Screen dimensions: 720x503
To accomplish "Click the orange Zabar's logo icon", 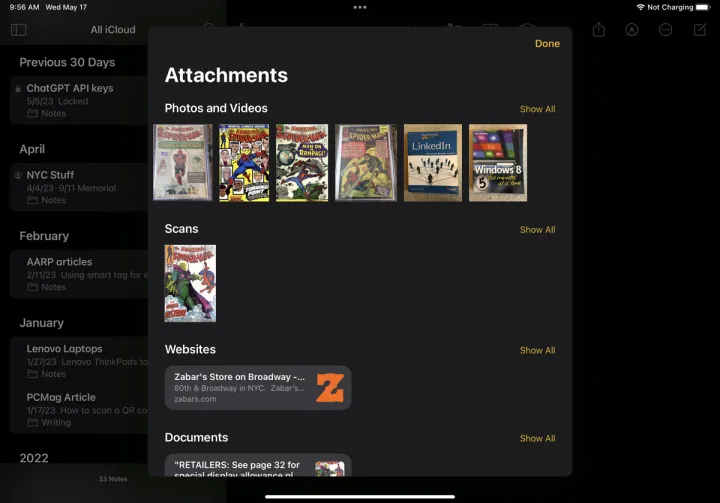I will pyautogui.click(x=330, y=388).
